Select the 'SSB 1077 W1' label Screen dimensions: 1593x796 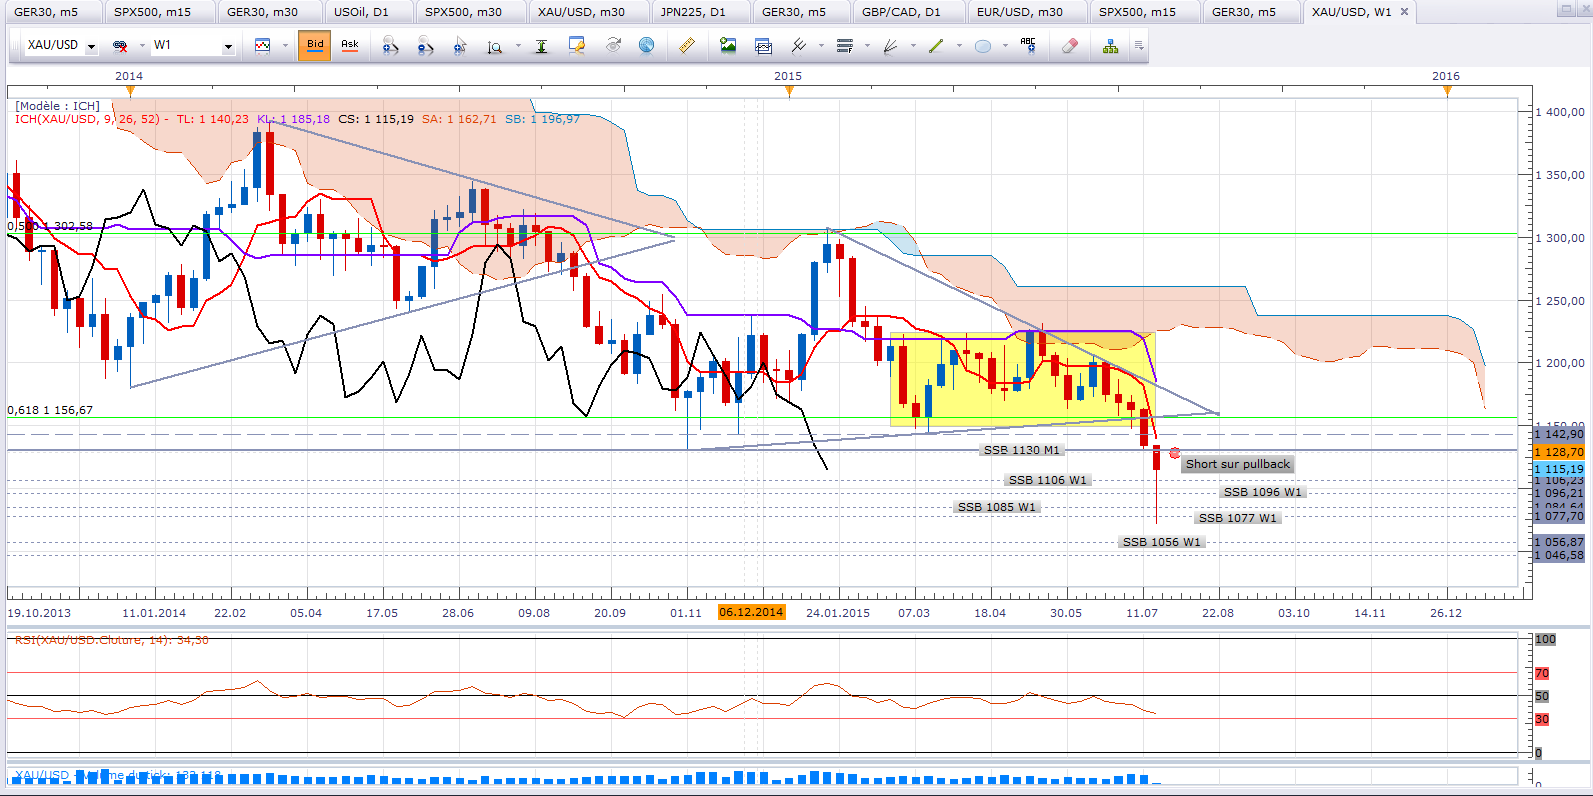pyautogui.click(x=1238, y=518)
